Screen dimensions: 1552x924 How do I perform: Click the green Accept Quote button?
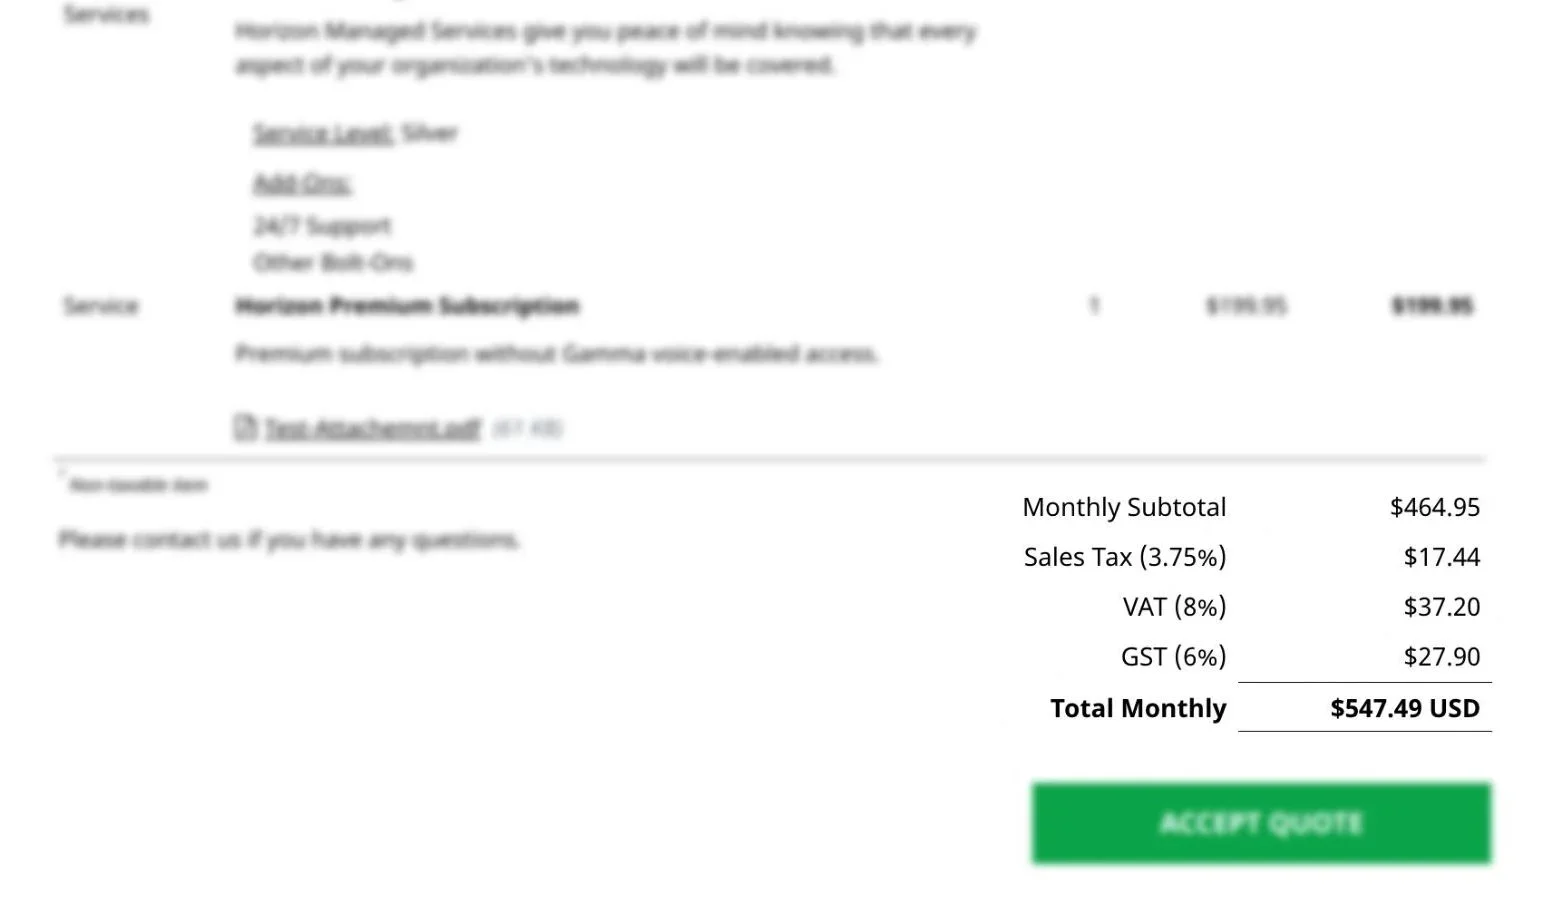click(1261, 823)
